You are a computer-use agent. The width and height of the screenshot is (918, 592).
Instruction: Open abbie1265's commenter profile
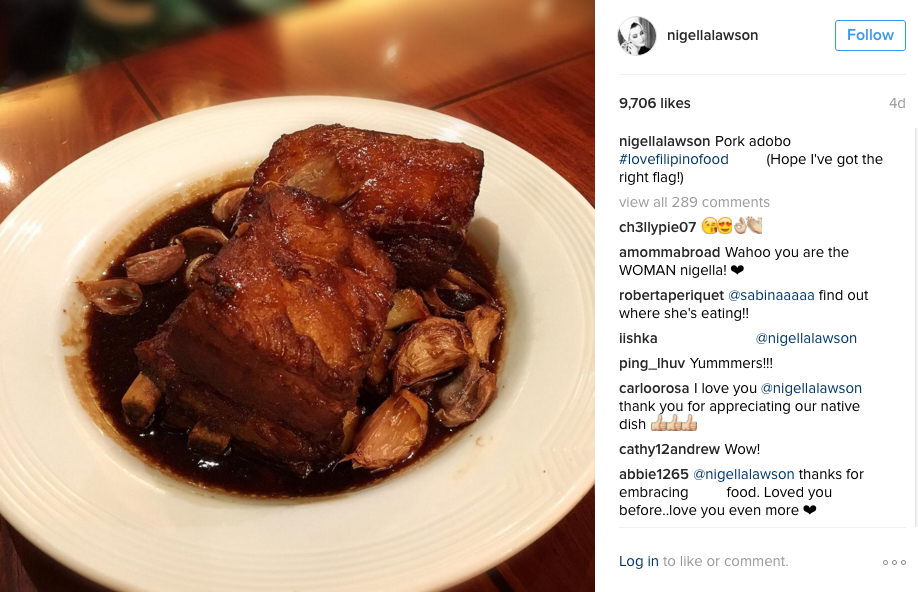[x=653, y=474]
